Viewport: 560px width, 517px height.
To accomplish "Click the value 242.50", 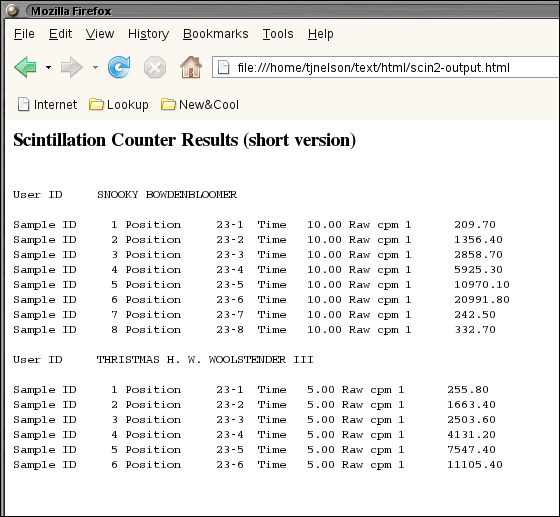I will point(475,315).
